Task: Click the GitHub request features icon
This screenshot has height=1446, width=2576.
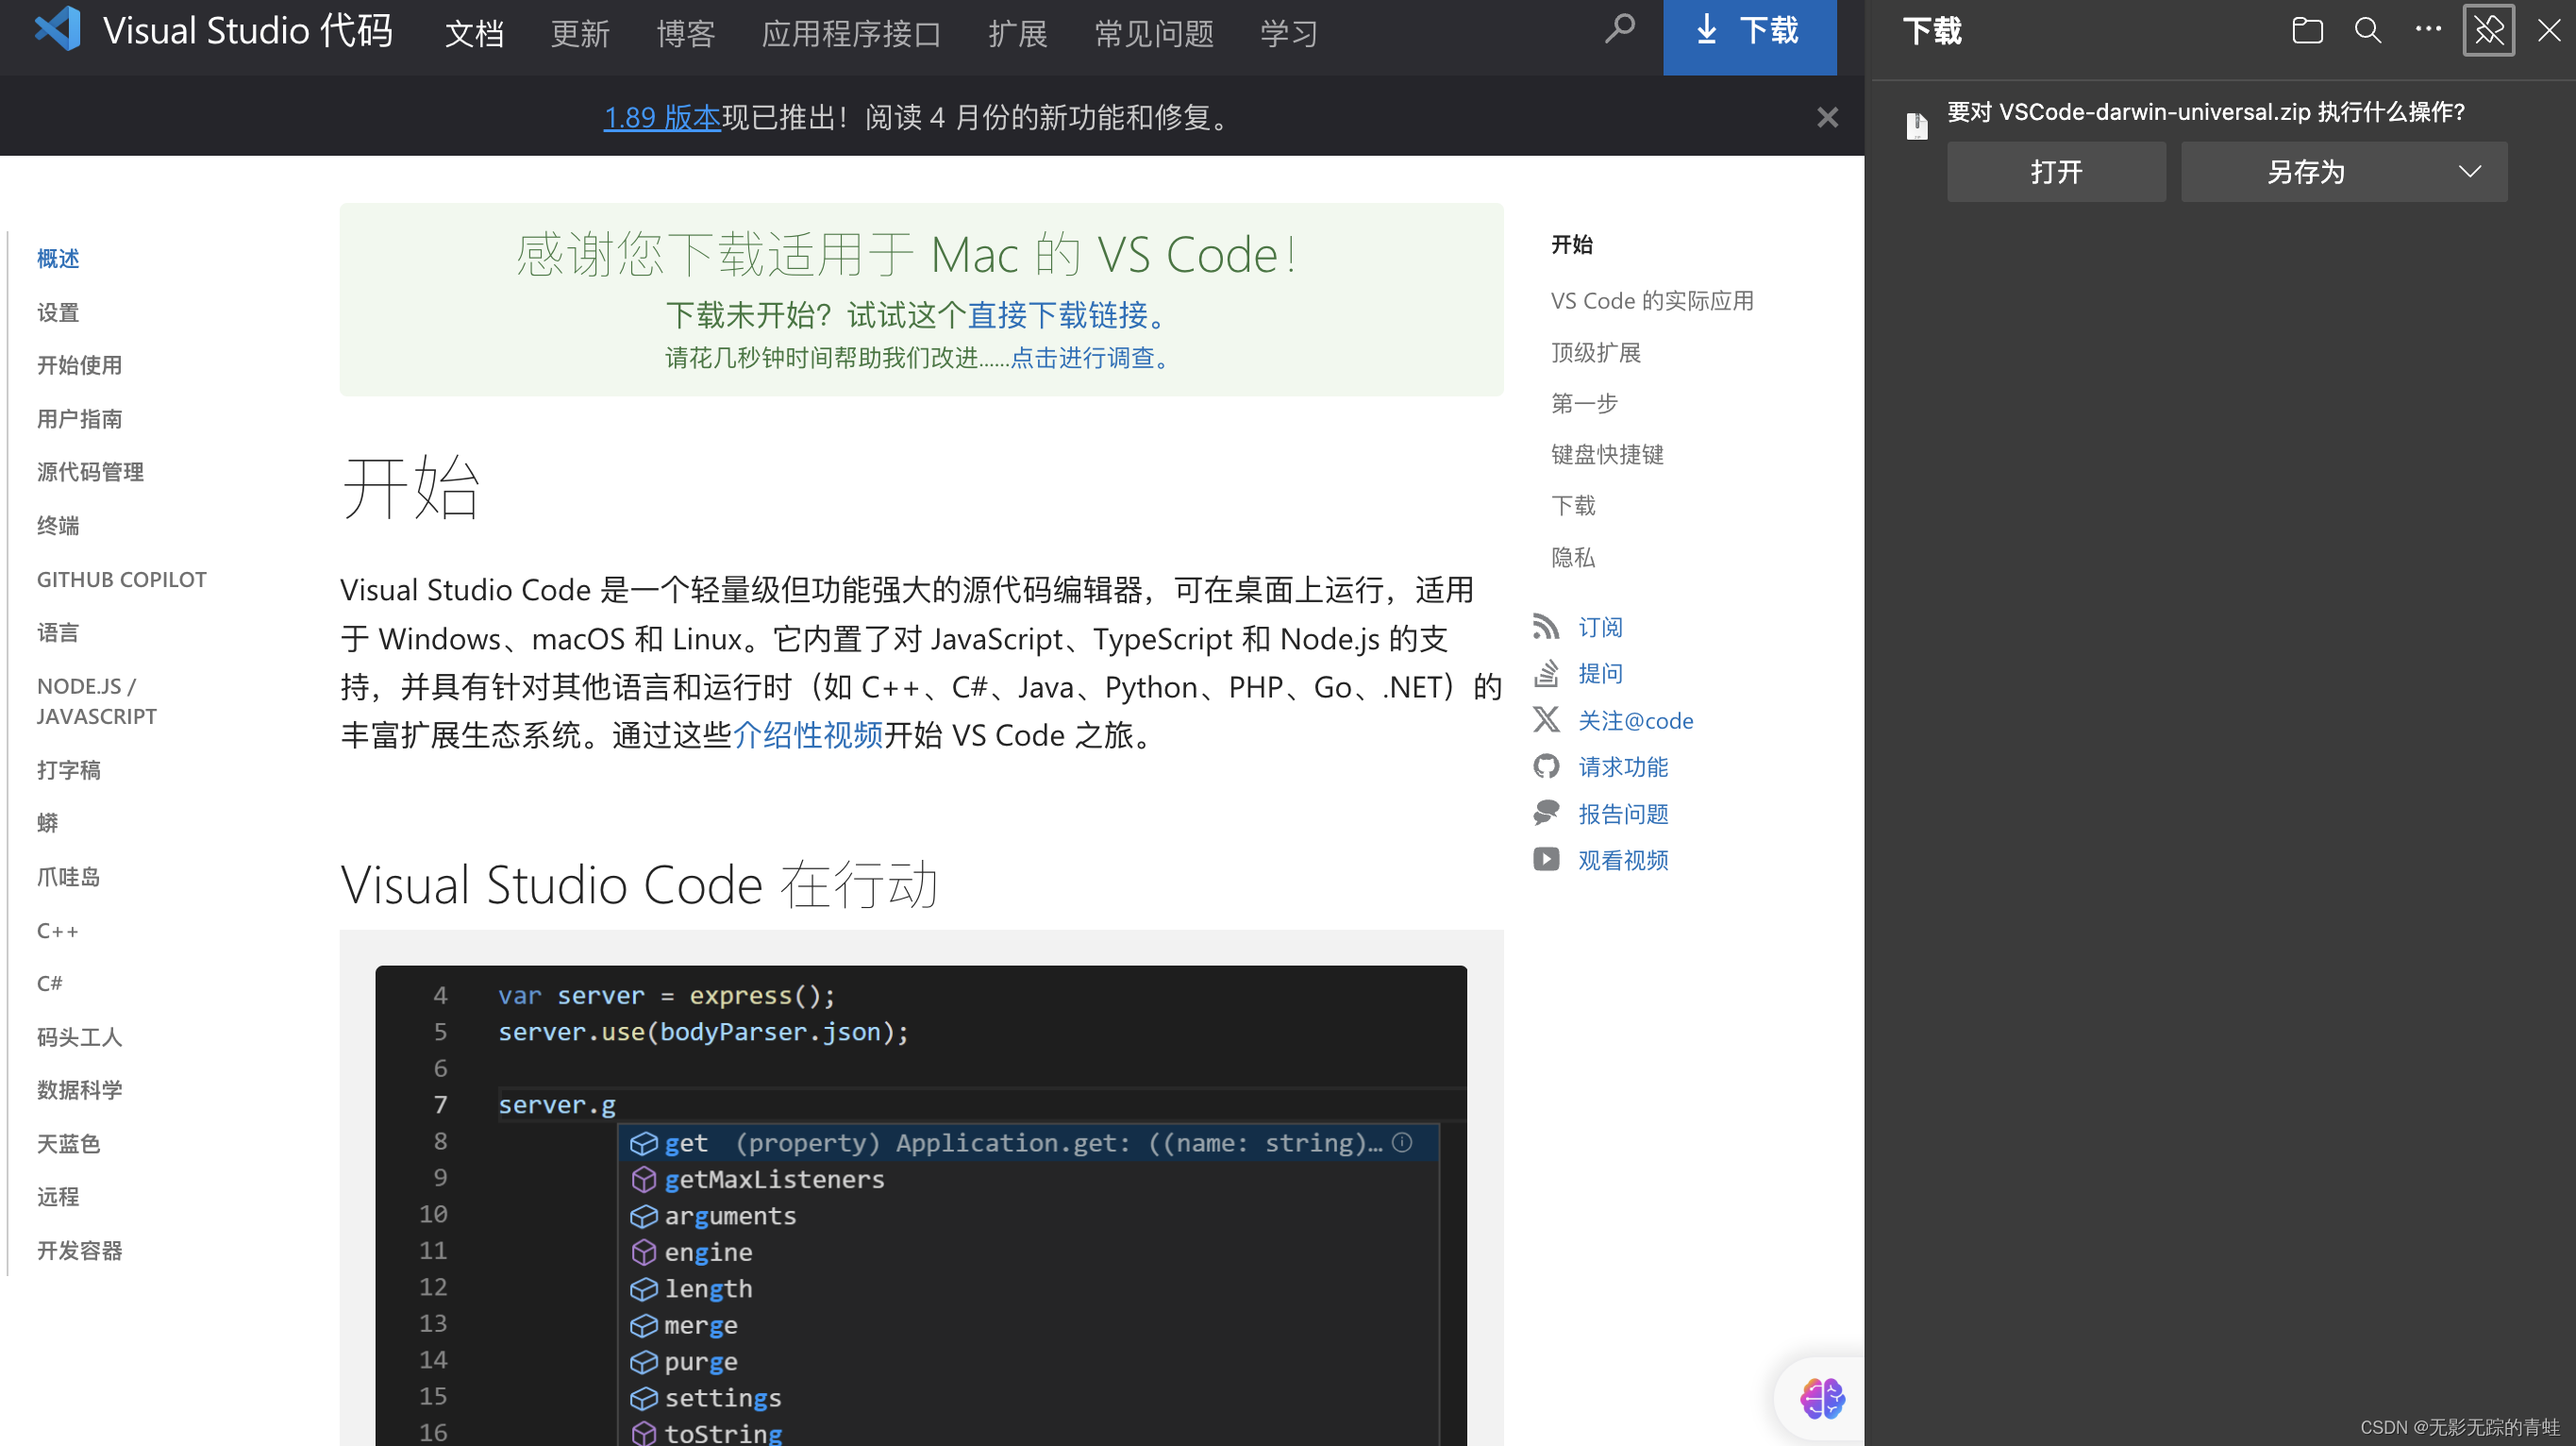Action: 1546,767
